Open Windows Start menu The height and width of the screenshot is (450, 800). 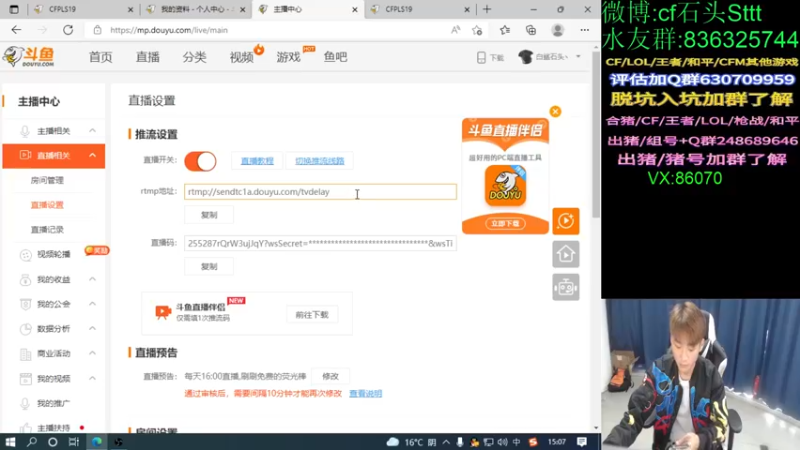(x=10, y=442)
